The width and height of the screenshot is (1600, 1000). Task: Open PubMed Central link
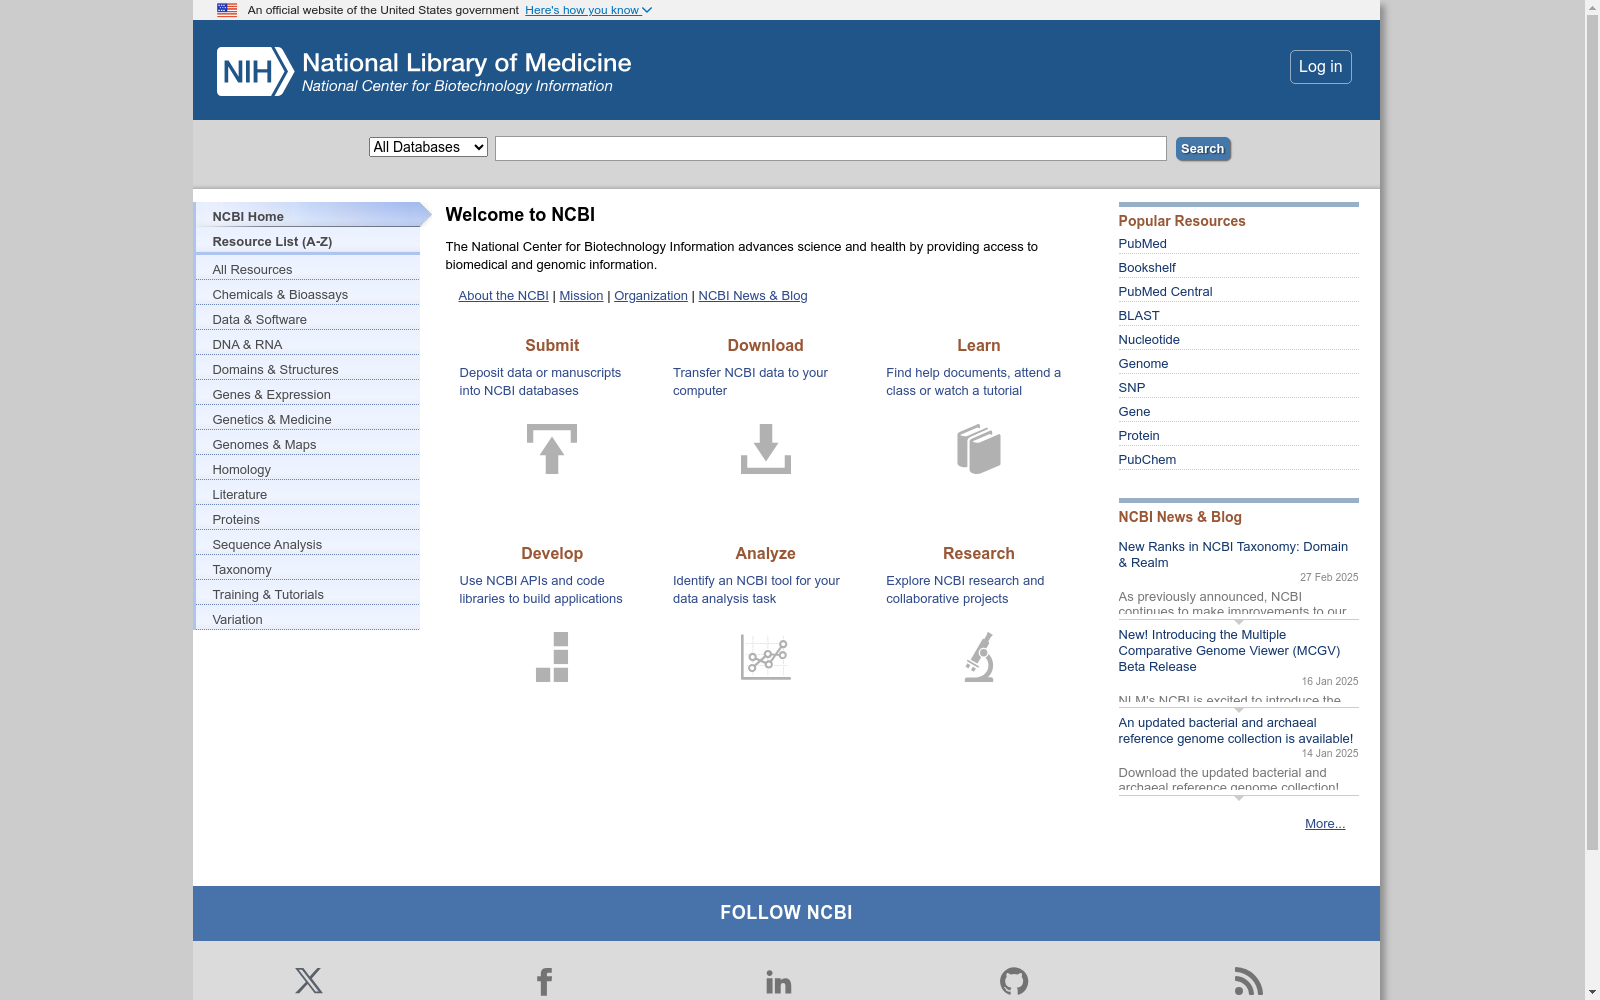1165,292
